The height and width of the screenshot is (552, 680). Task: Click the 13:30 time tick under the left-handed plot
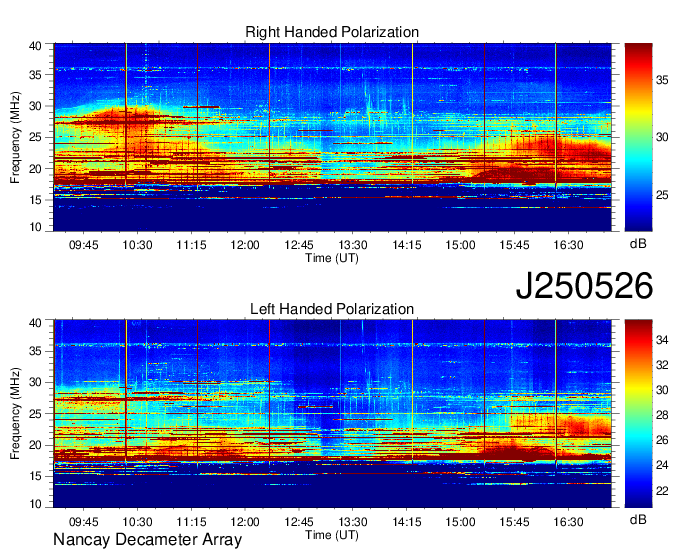pos(353,521)
